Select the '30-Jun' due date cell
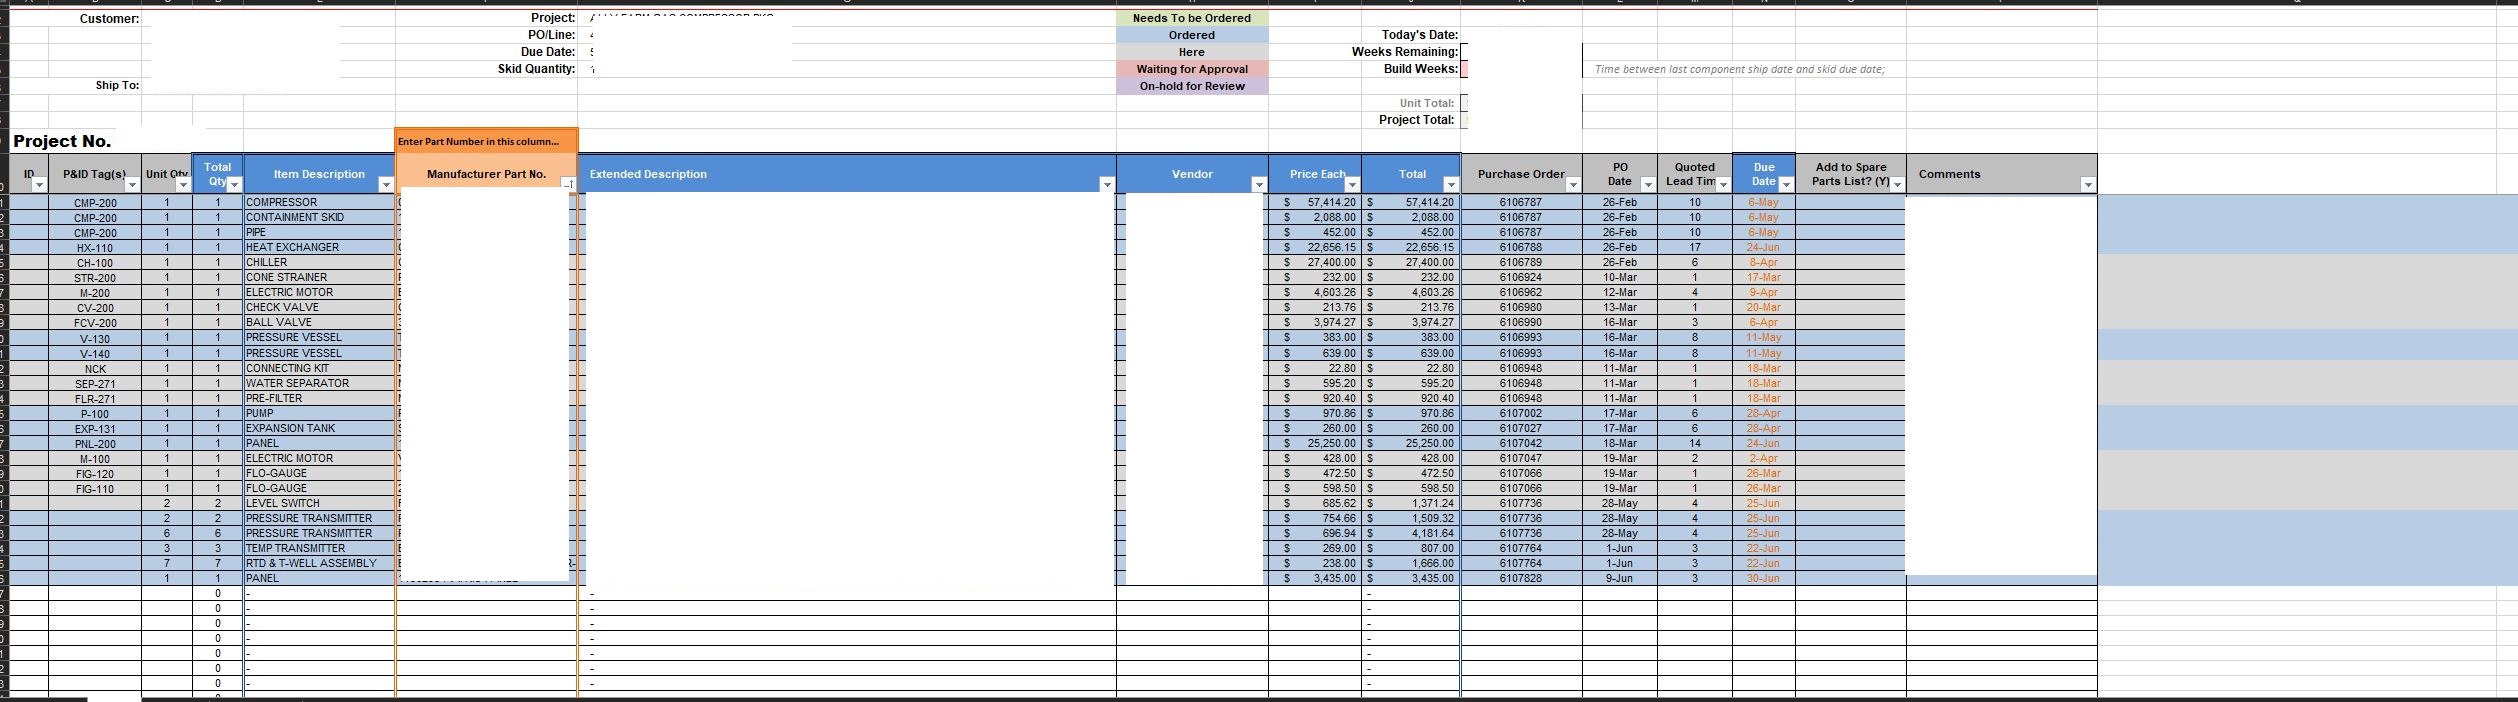Image resolution: width=2518 pixels, height=702 pixels. click(1763, 578)
